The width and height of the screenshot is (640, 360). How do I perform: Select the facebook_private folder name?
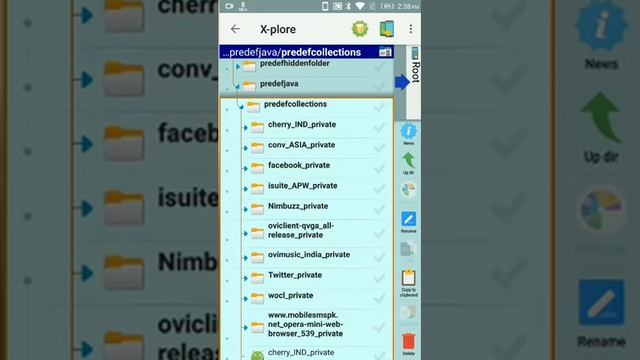pyautogui.click(x=299, y=165)
